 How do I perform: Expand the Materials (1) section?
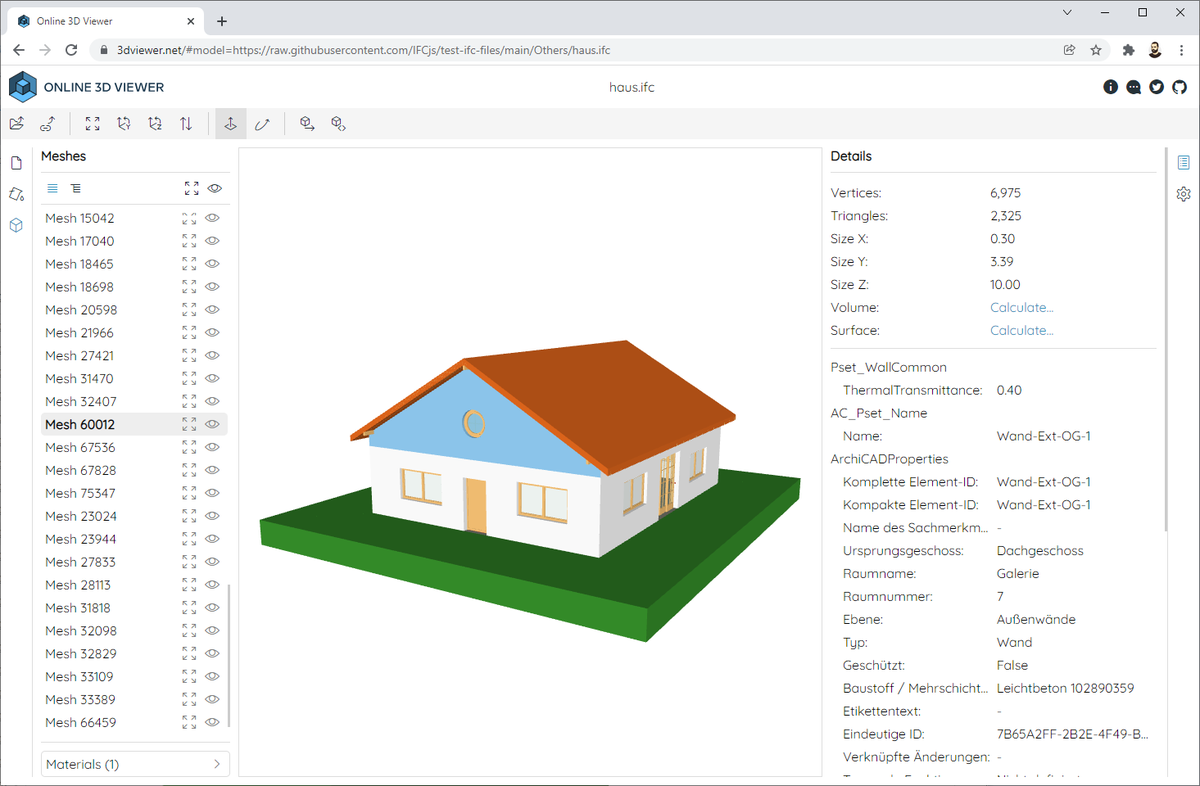pyautogui.click(x=135, y=764)
